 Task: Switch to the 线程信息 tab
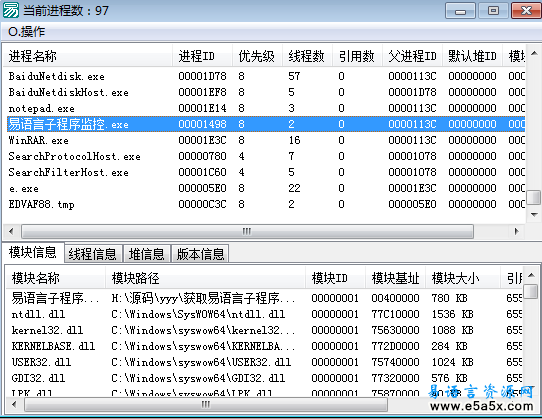(92, 254)
